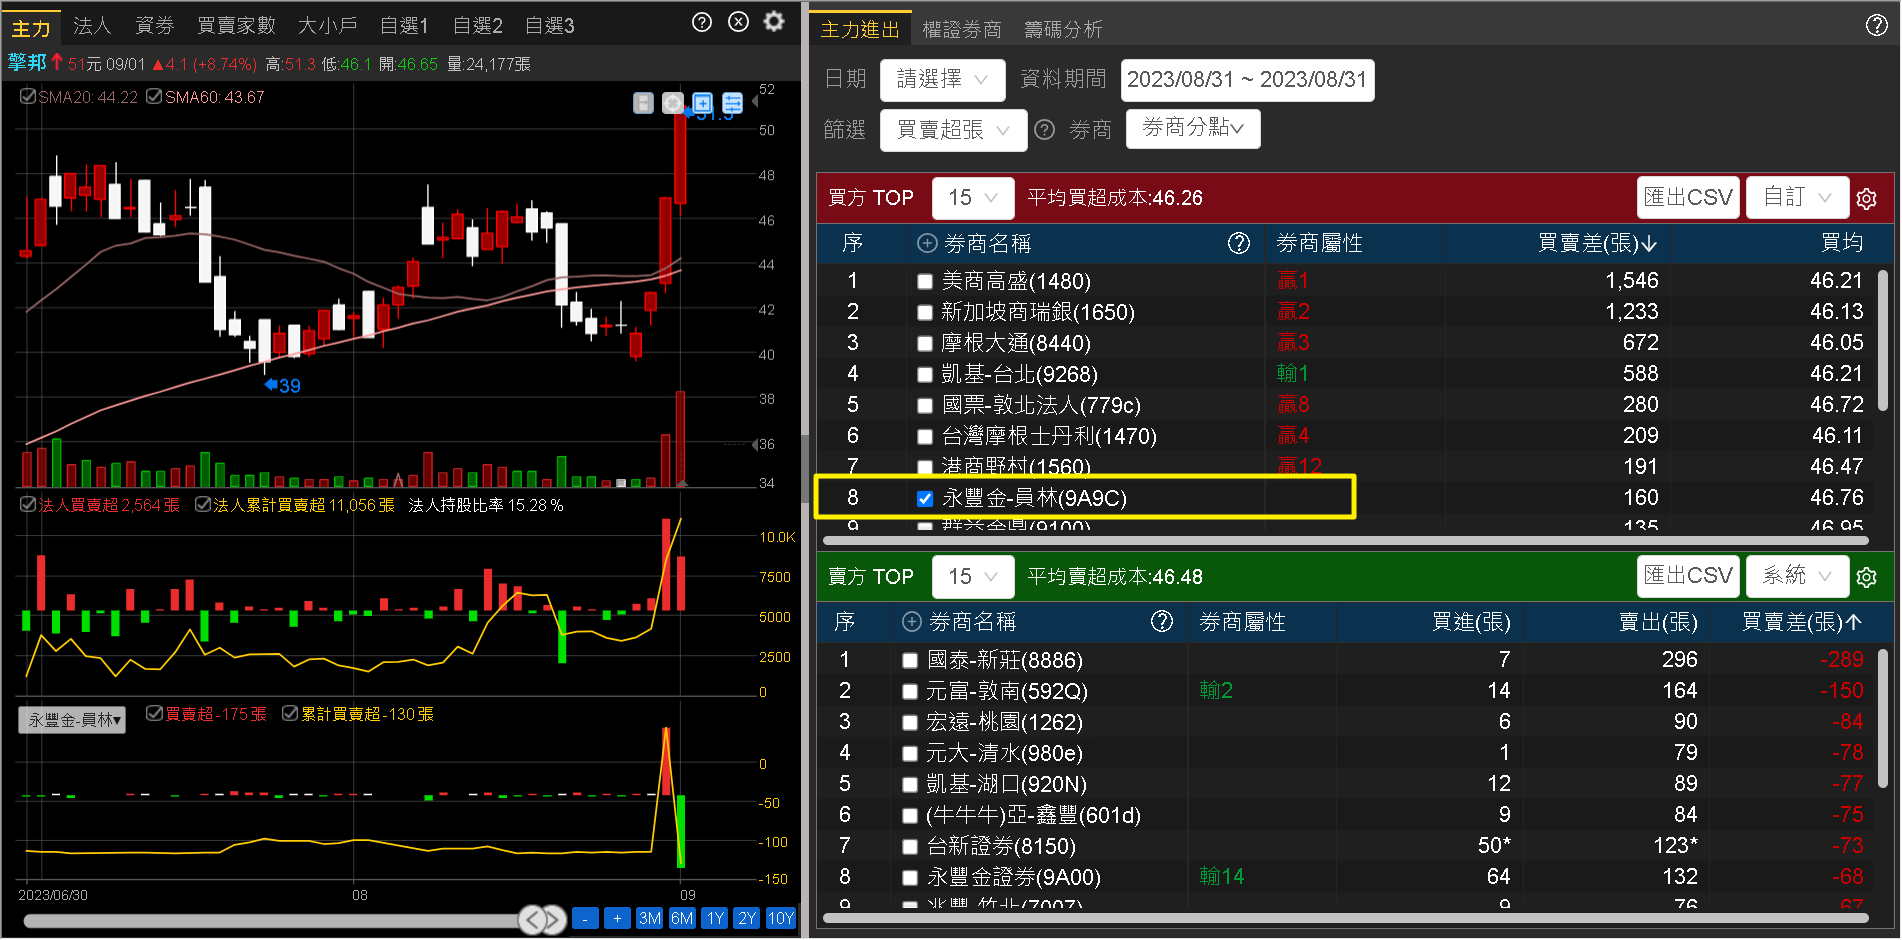This screenshot has width=1902, height=940.
Task: Set chart range to 1Y
Action: [x=714, y=918]
